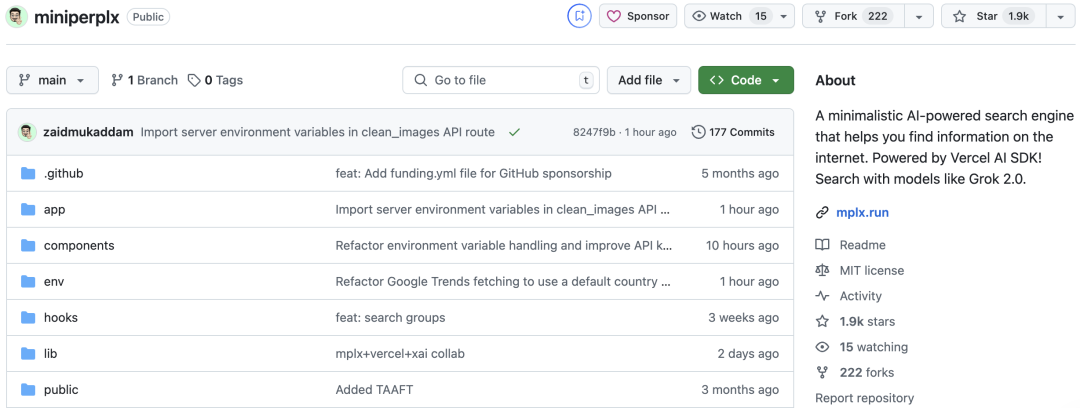This screenshot has width=1080, height=408.
Task: Open commit 'Added TAAFT' message
Action: coord(374,389)
